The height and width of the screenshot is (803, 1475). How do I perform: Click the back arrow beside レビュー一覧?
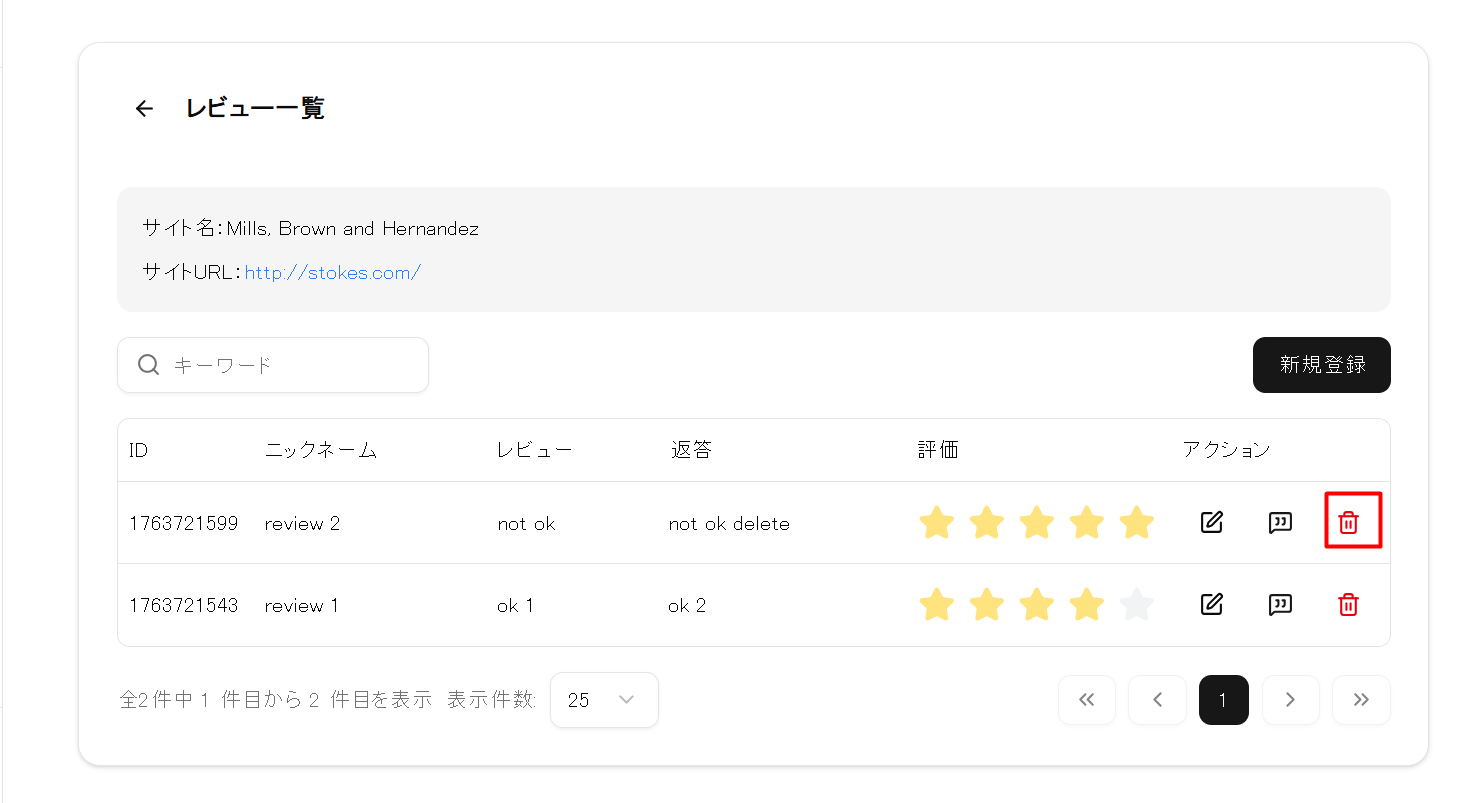[145, 109]
